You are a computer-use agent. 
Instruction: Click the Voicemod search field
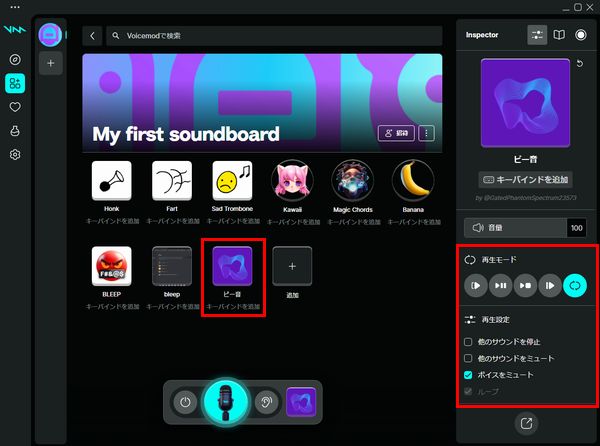coord(274,36)
